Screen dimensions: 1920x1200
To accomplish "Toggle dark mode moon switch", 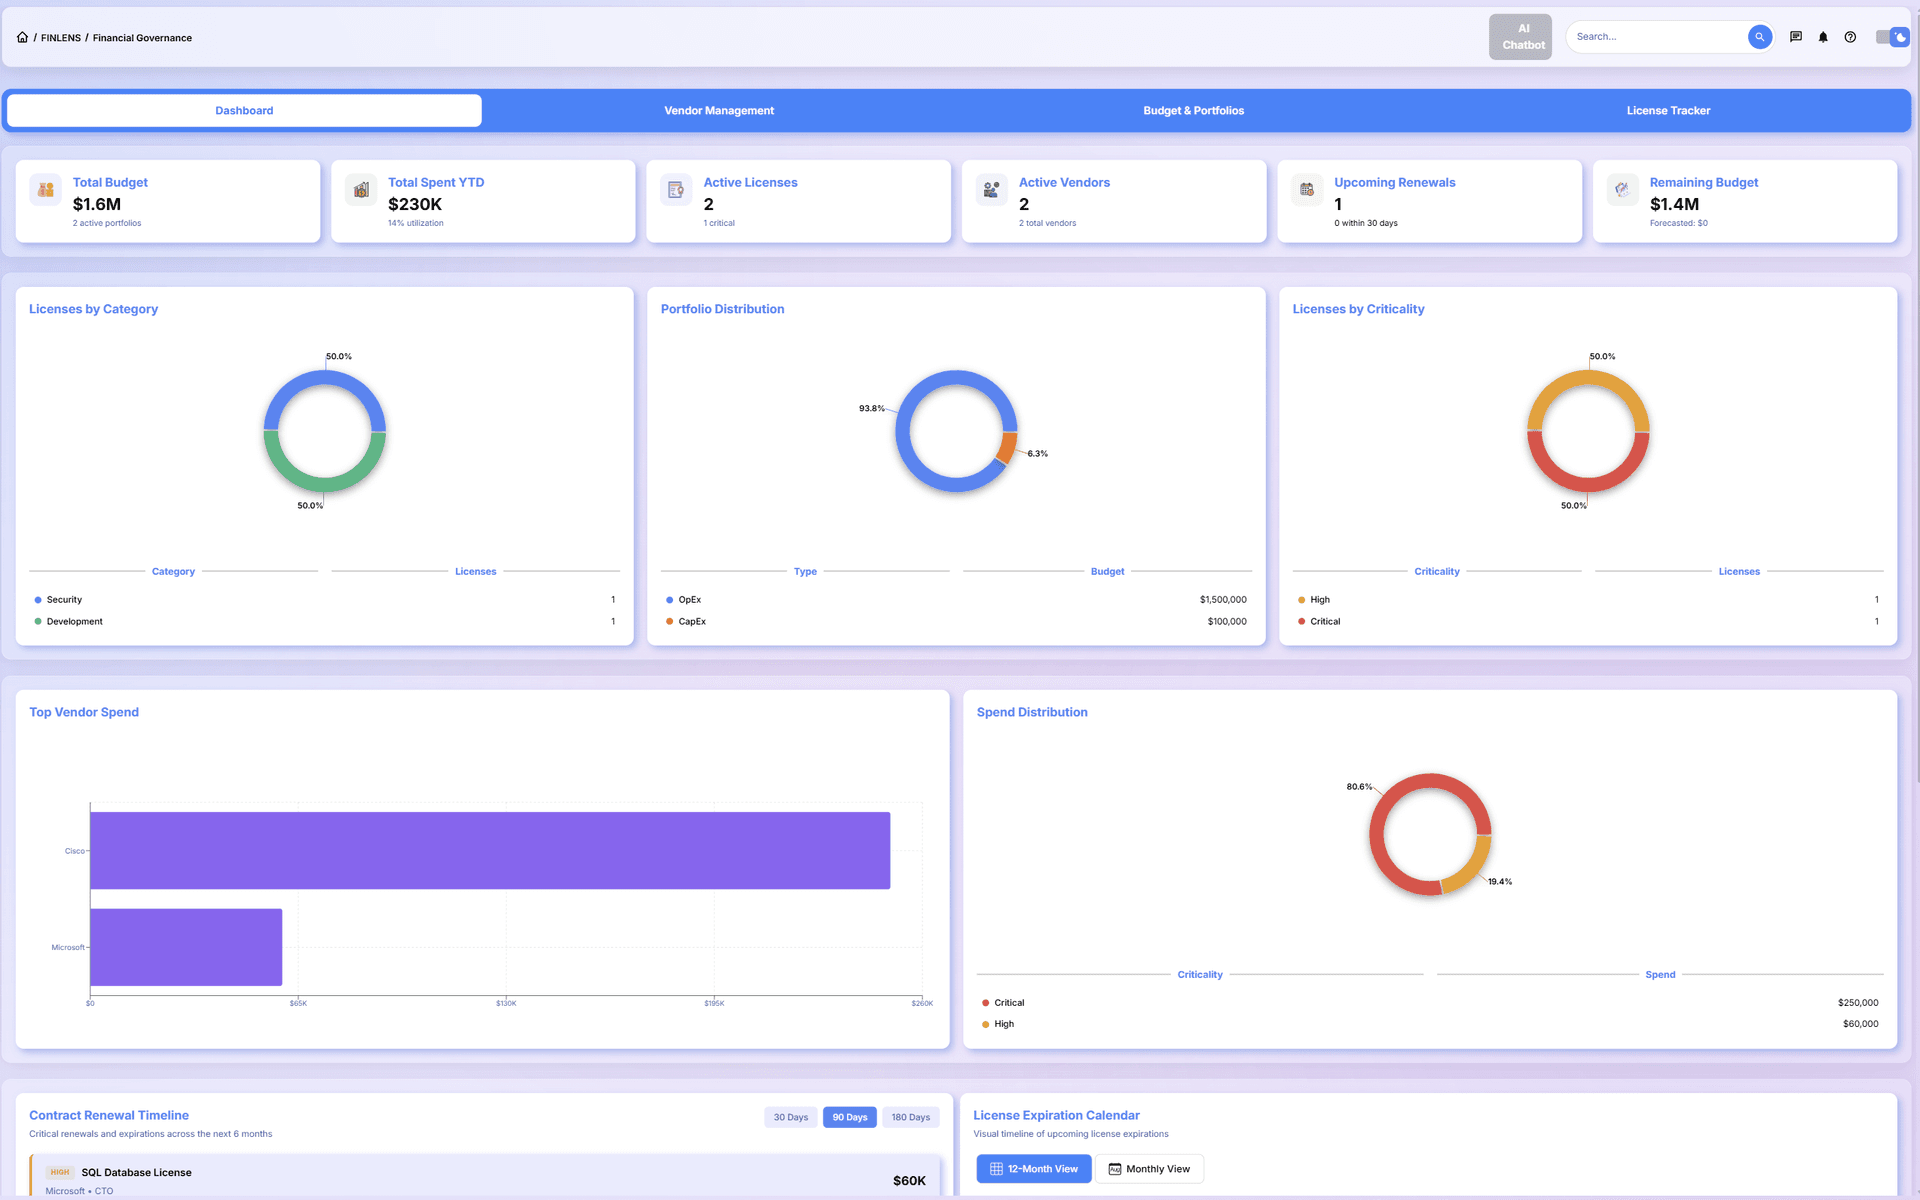I will tap(1892, 37).
